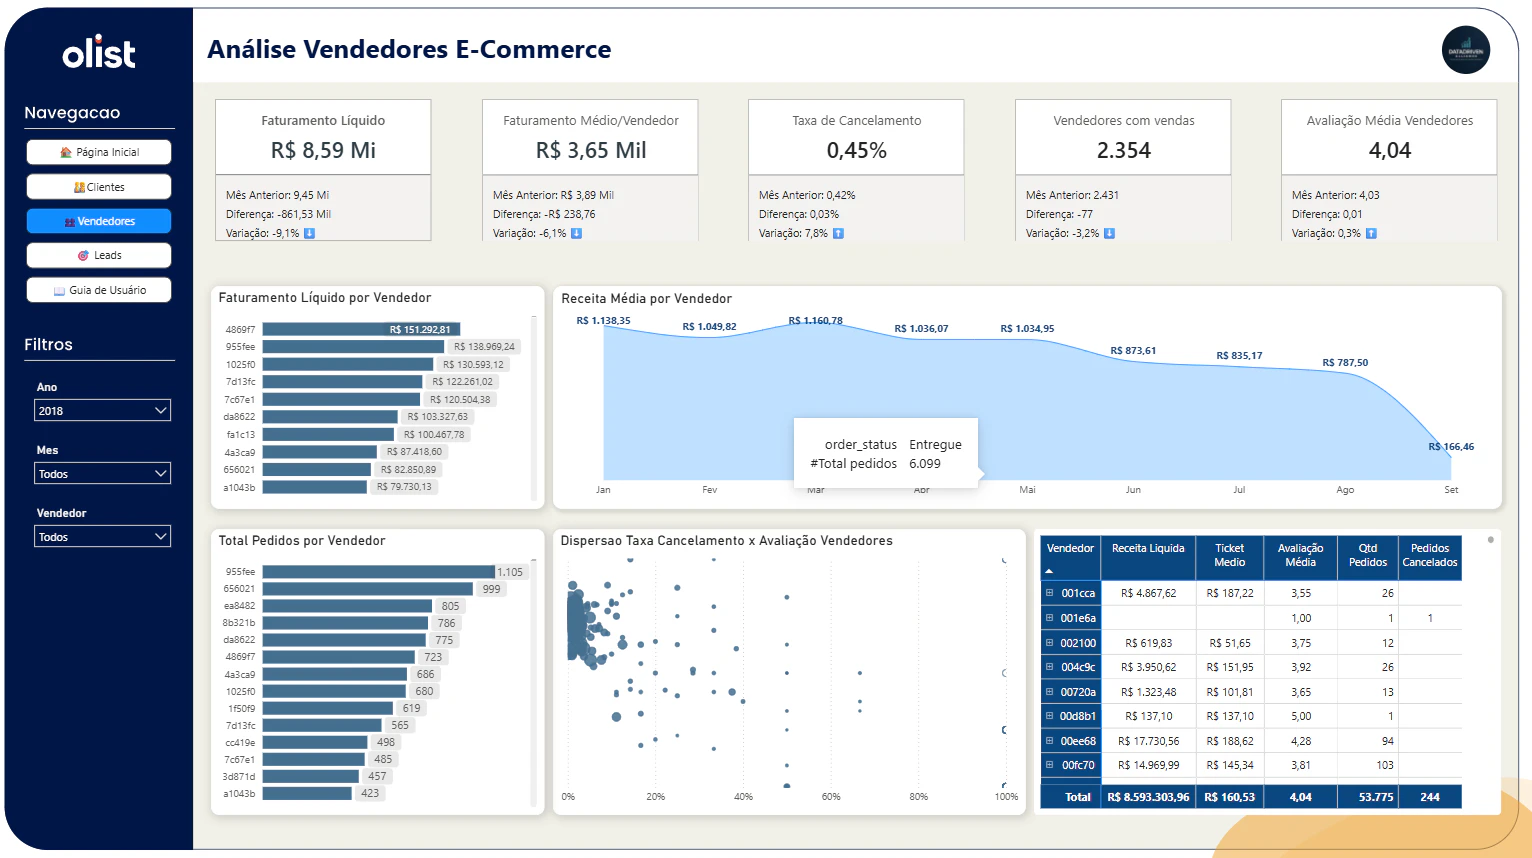This screenshot has width=1532, height=858.
Task: Sort table by Vendedor column header
Action: (1070, 557)
